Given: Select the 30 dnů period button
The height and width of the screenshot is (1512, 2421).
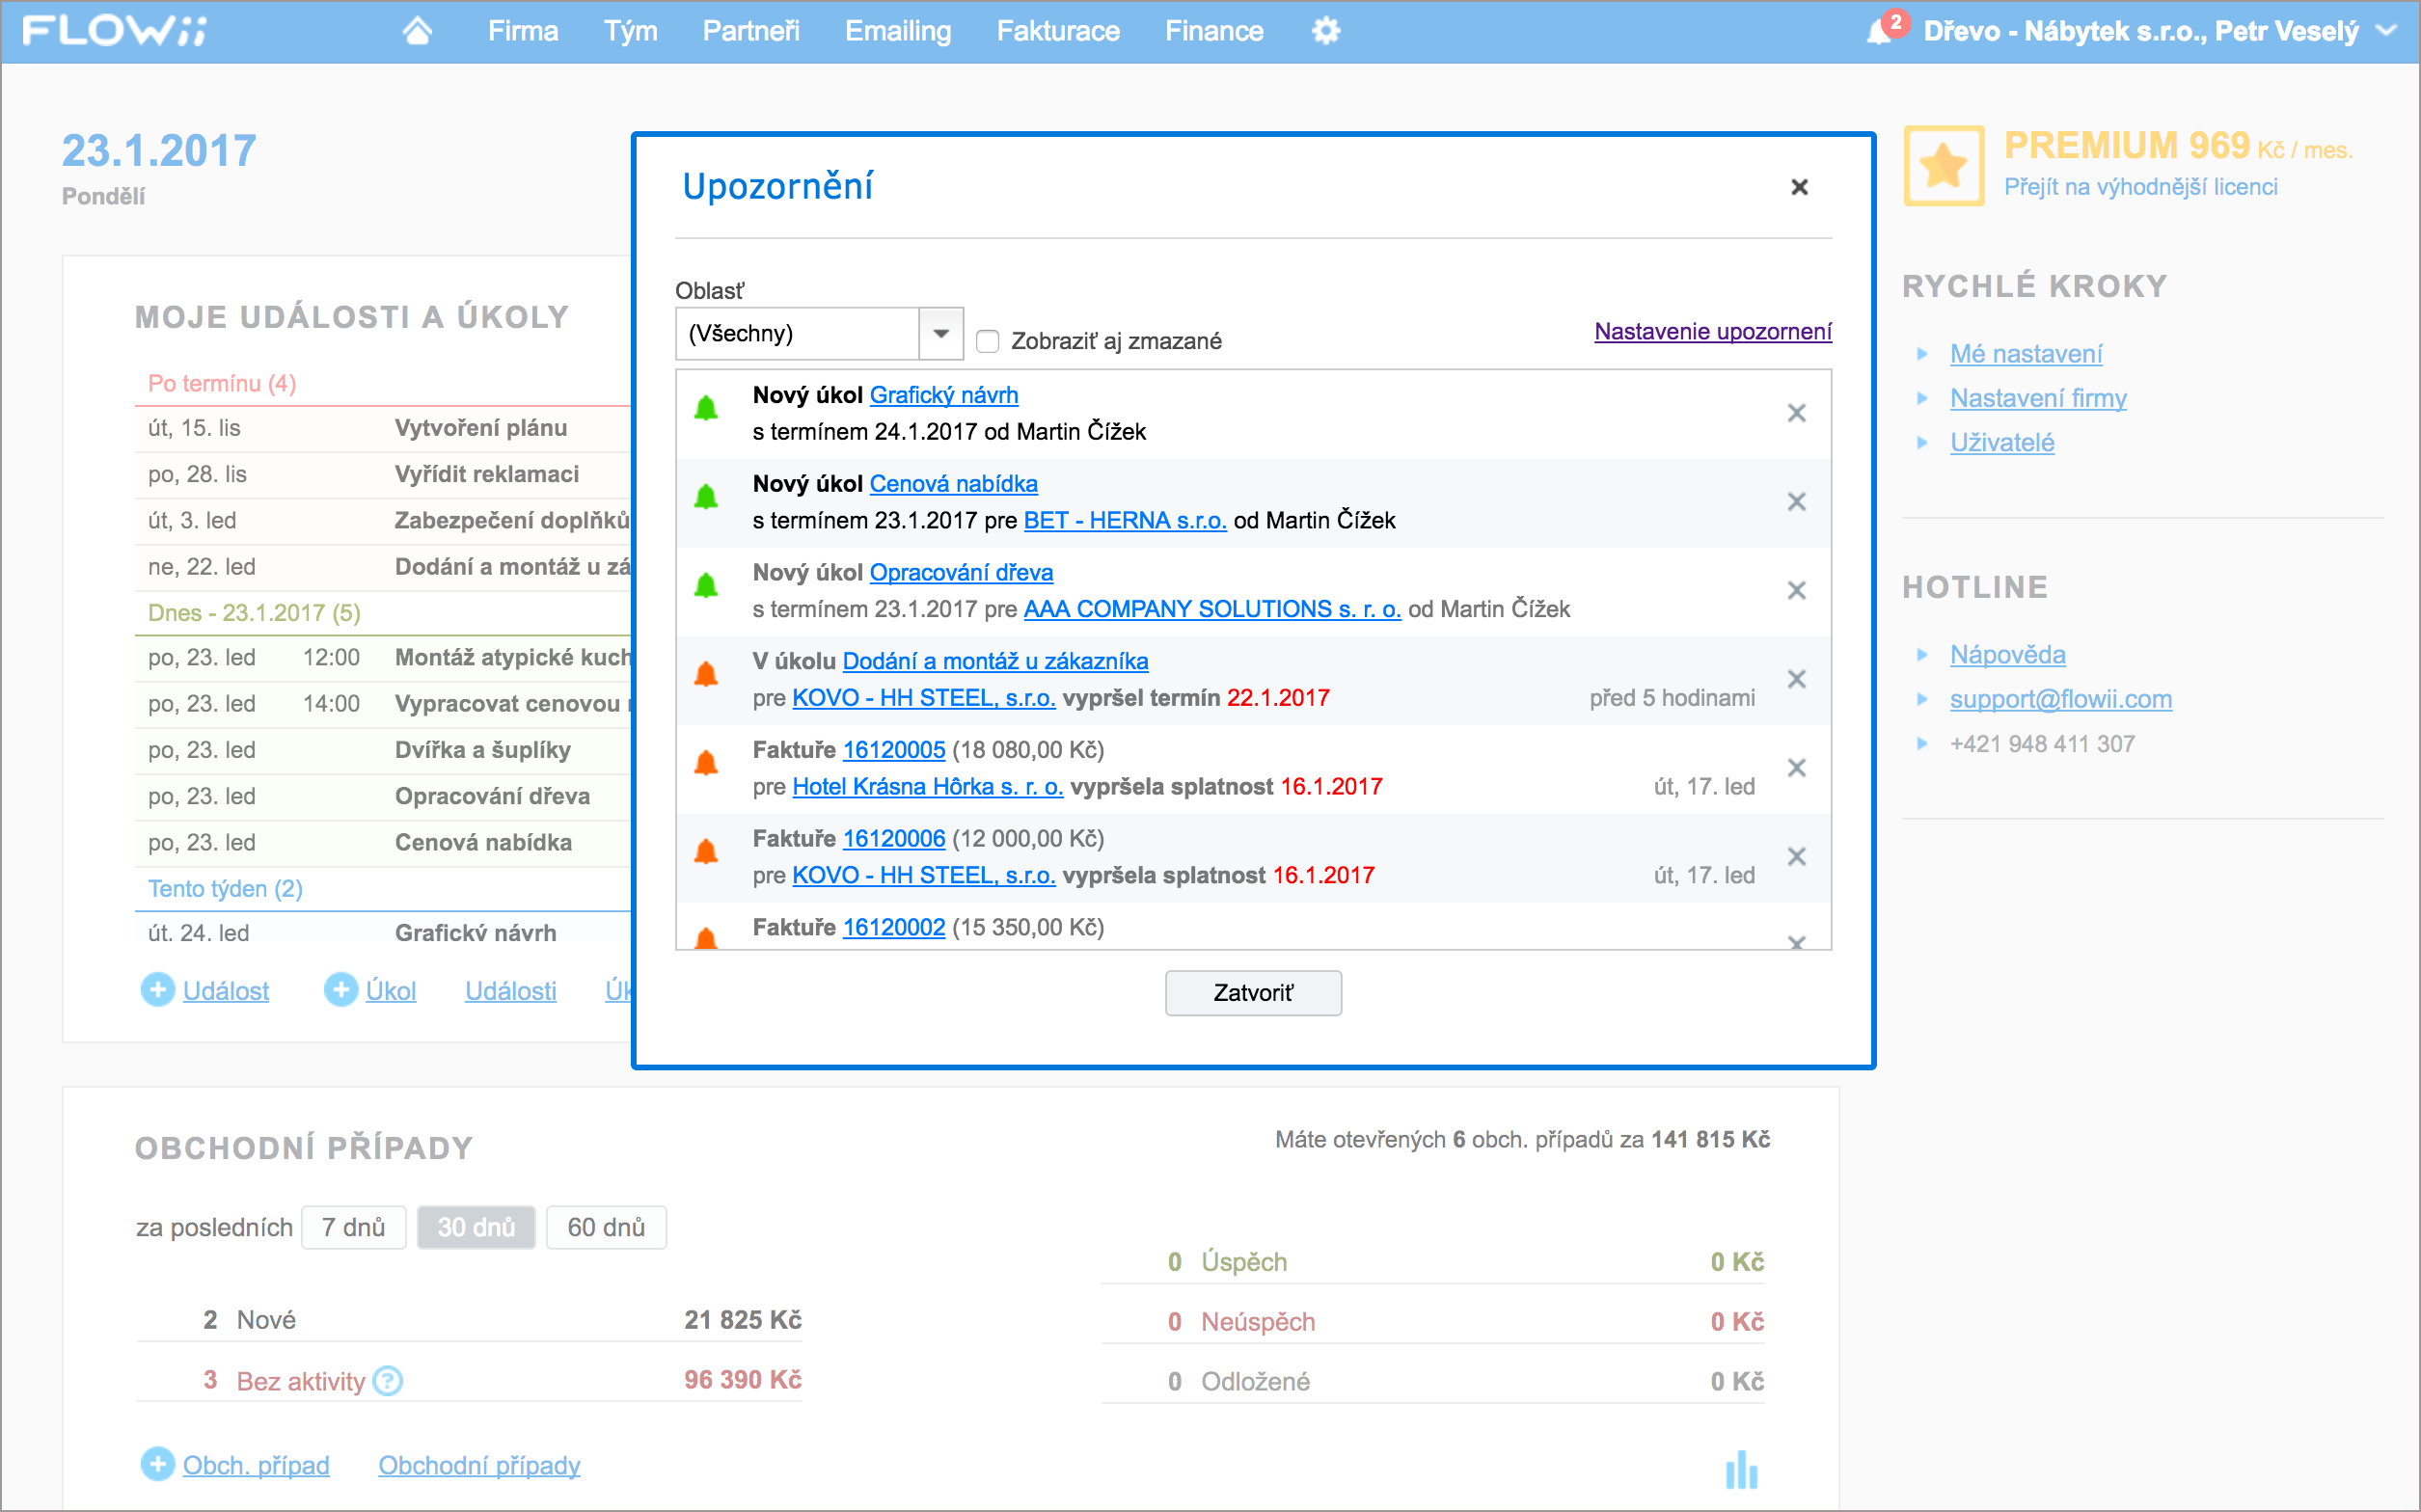Looking at the screenshot, I should click(476, 1227).
